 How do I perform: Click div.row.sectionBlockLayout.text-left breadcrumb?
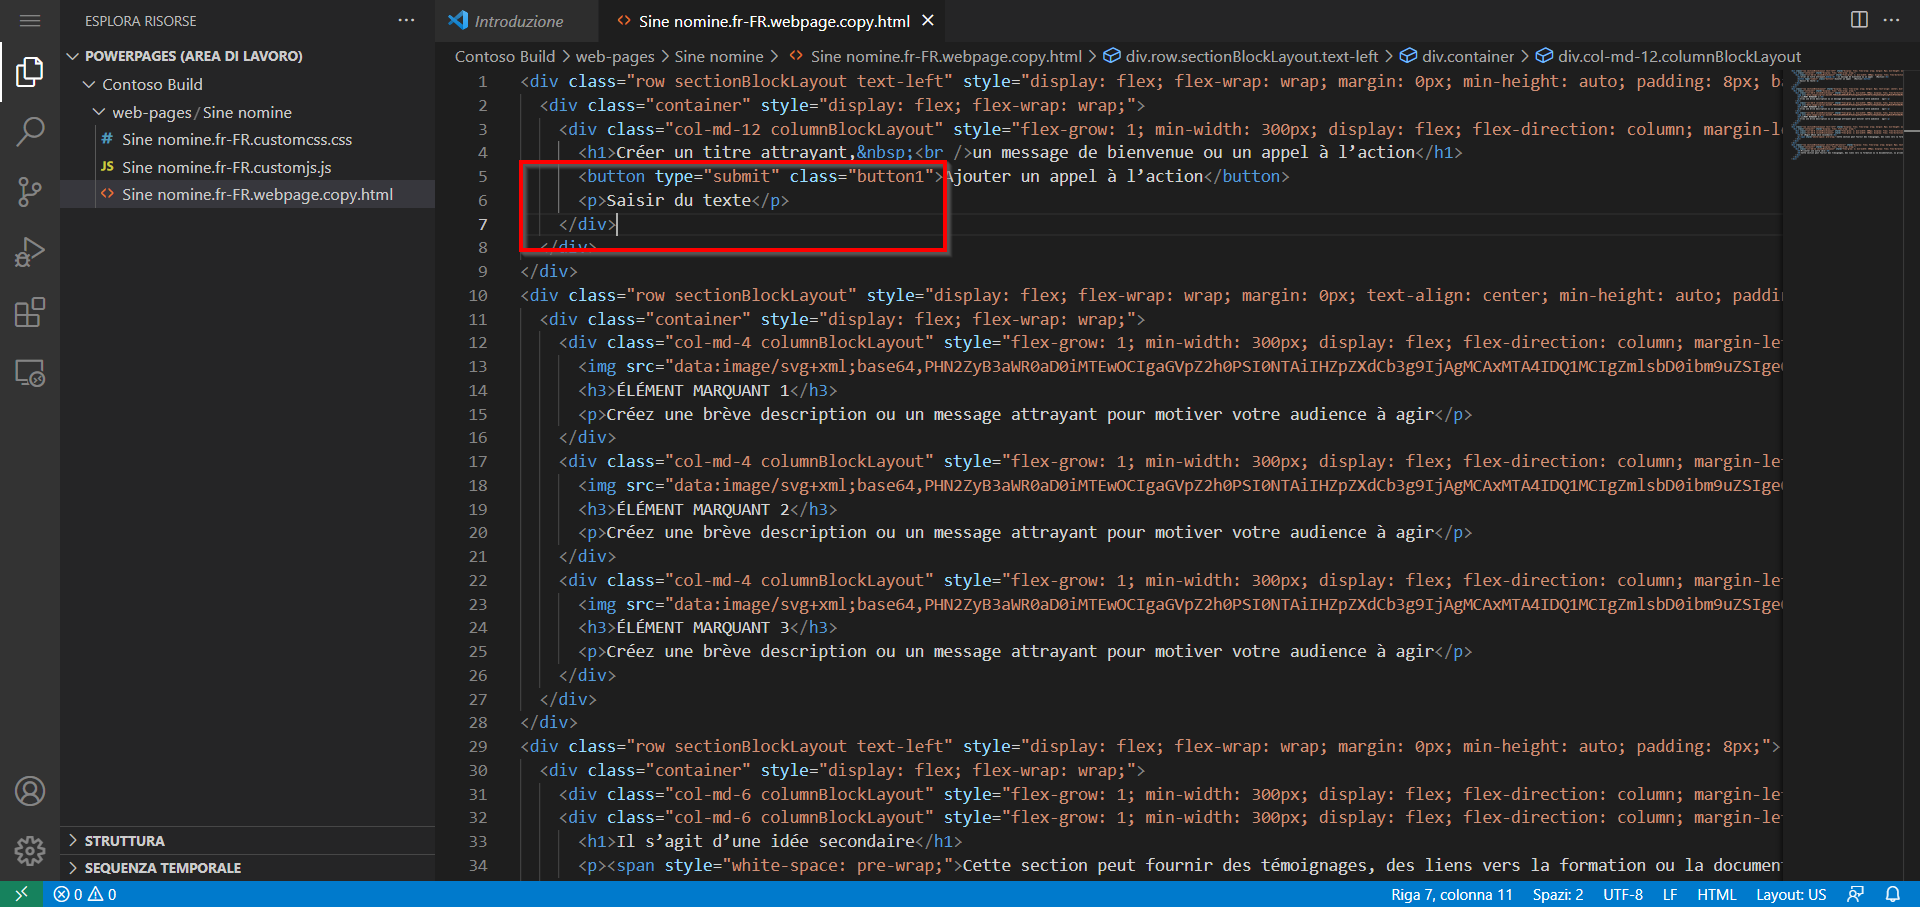pyautogui.click(x=1240, y=56)
